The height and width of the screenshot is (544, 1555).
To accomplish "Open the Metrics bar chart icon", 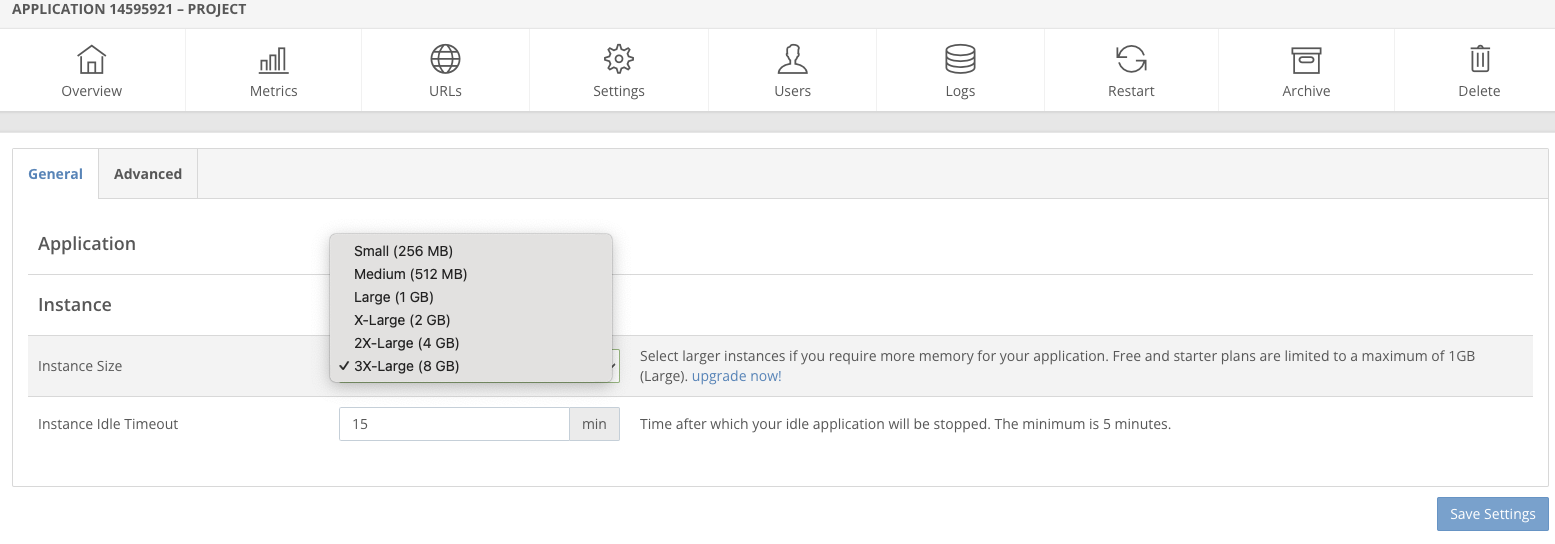I will 273,60.
